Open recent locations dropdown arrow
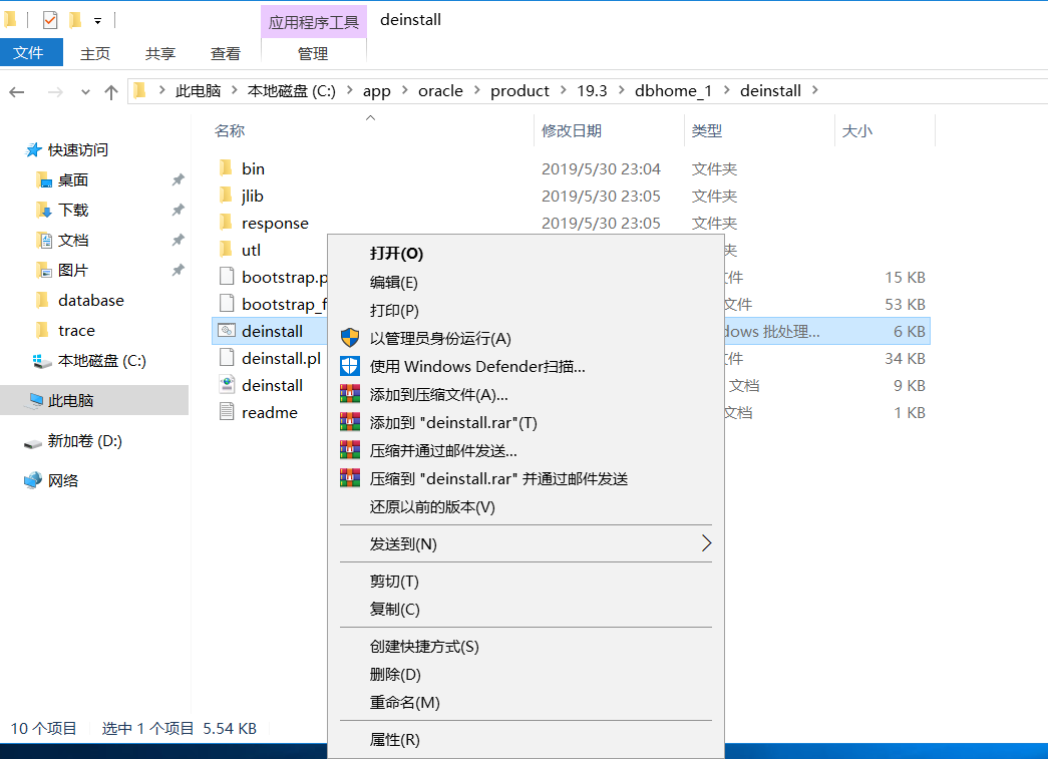 (85, 92)
